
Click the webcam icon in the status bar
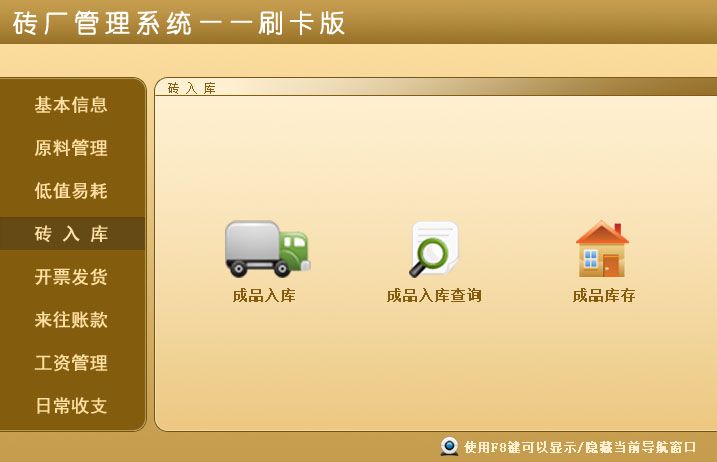pos(449,446)
